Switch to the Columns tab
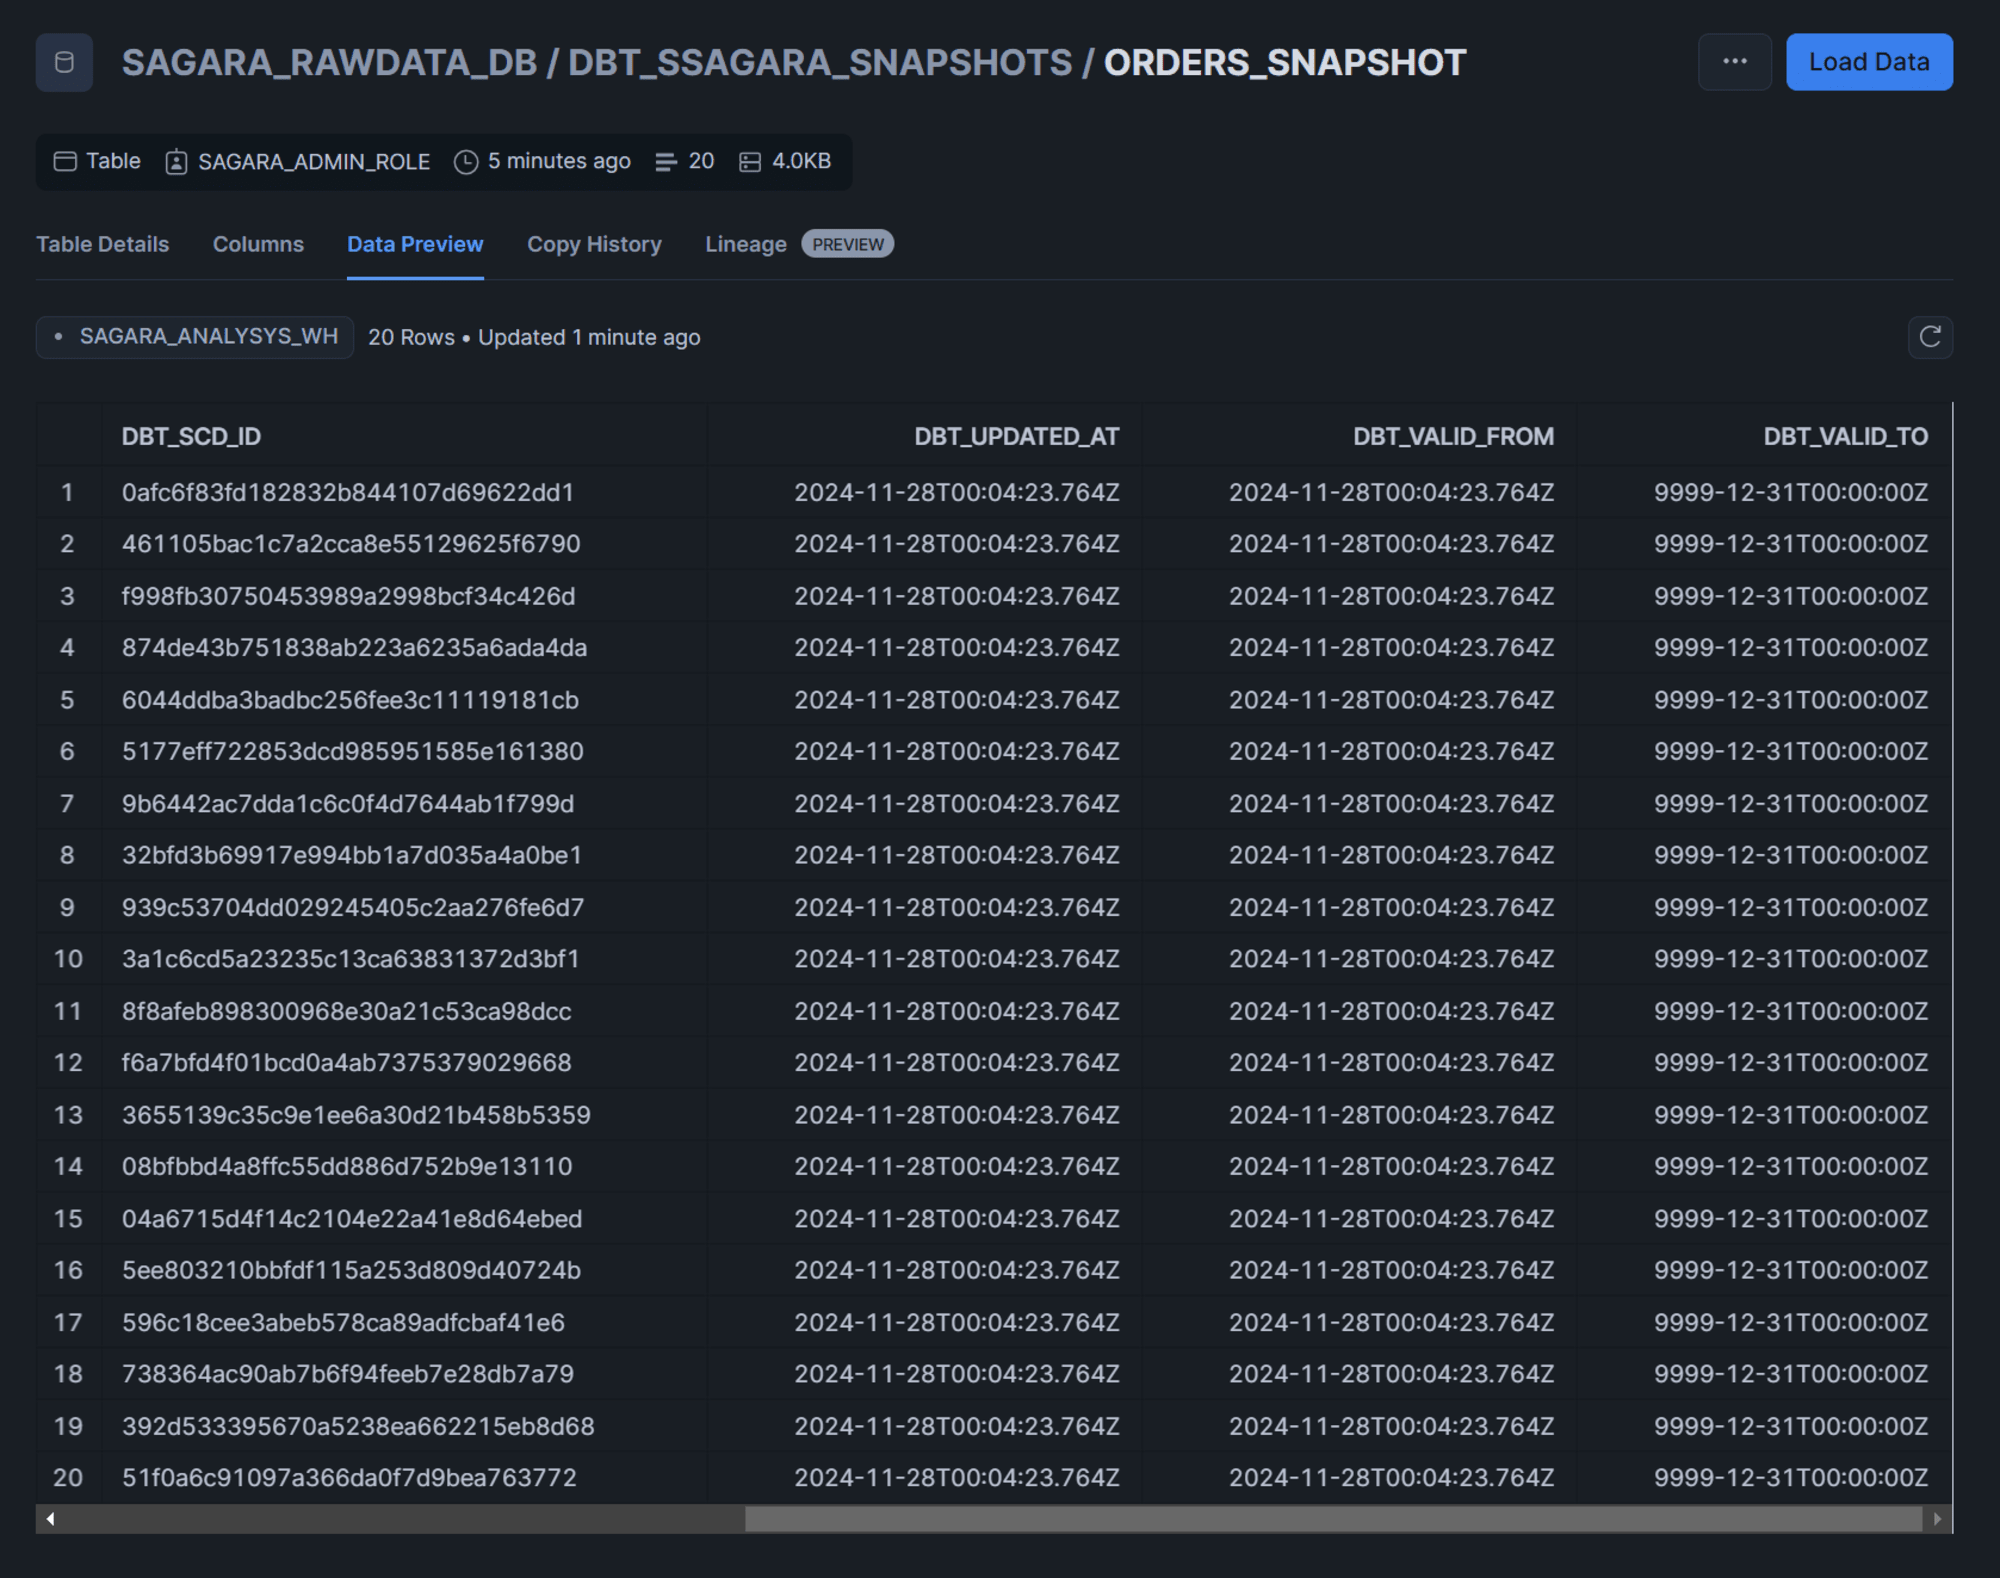The image size is (2000, 1578). click(258, 244)
